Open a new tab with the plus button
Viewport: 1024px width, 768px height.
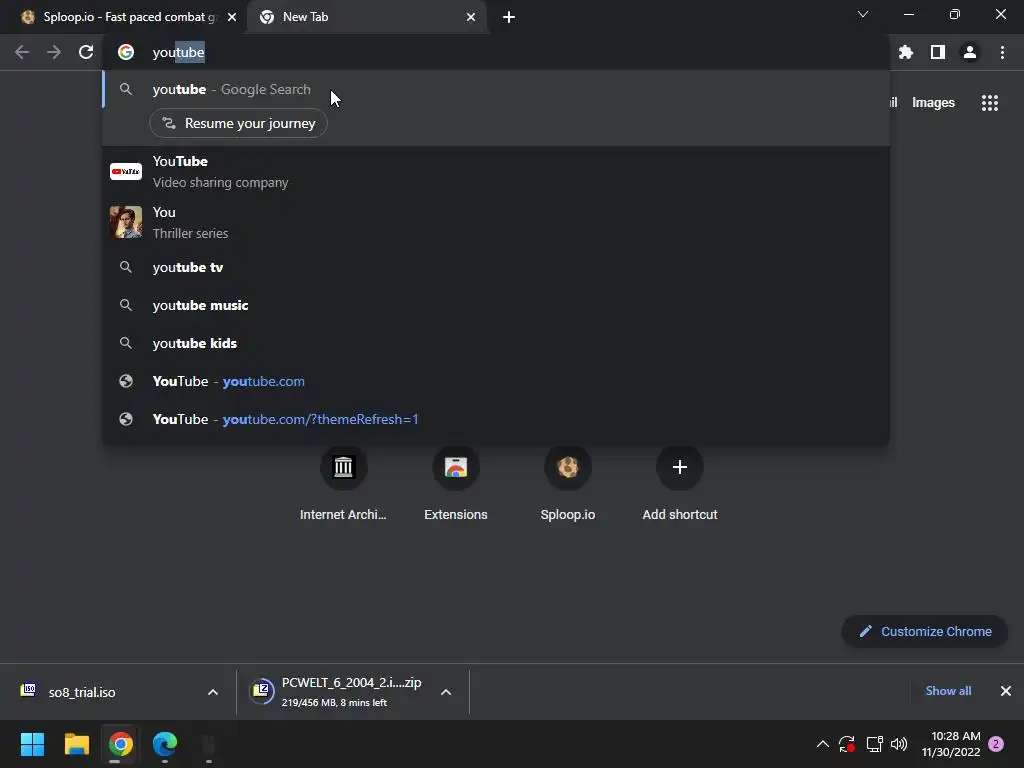(x=509, y=17)
